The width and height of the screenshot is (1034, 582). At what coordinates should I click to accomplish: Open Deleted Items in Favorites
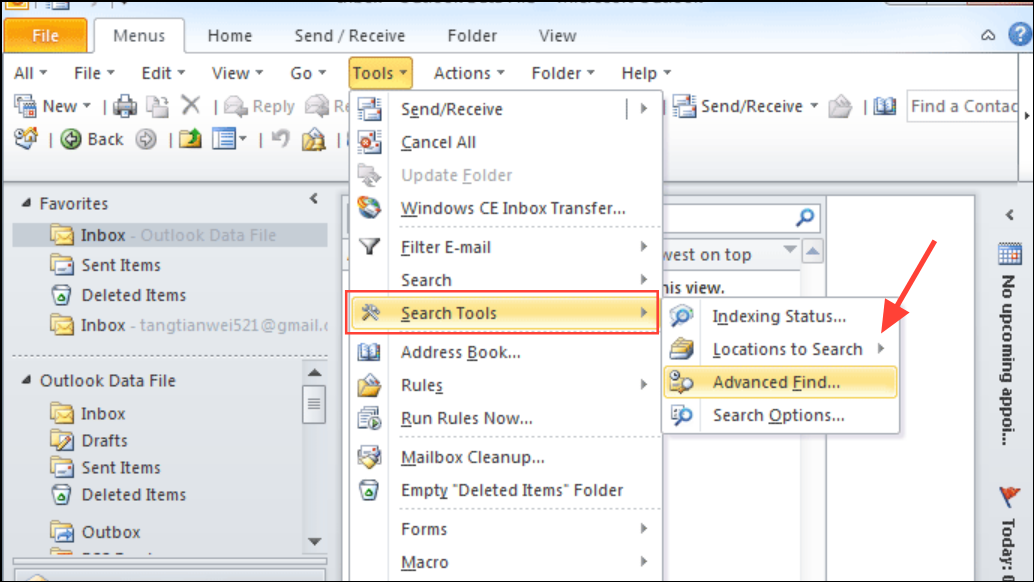point(134,295)
